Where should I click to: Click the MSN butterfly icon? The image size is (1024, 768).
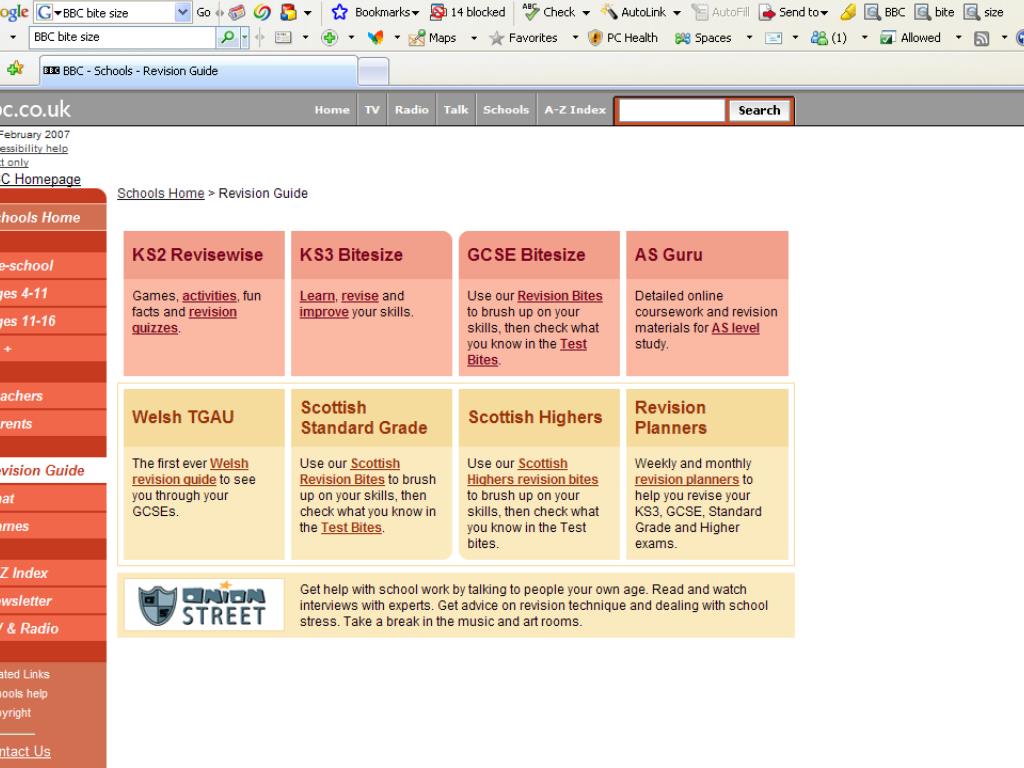click(x=375, y=38)
